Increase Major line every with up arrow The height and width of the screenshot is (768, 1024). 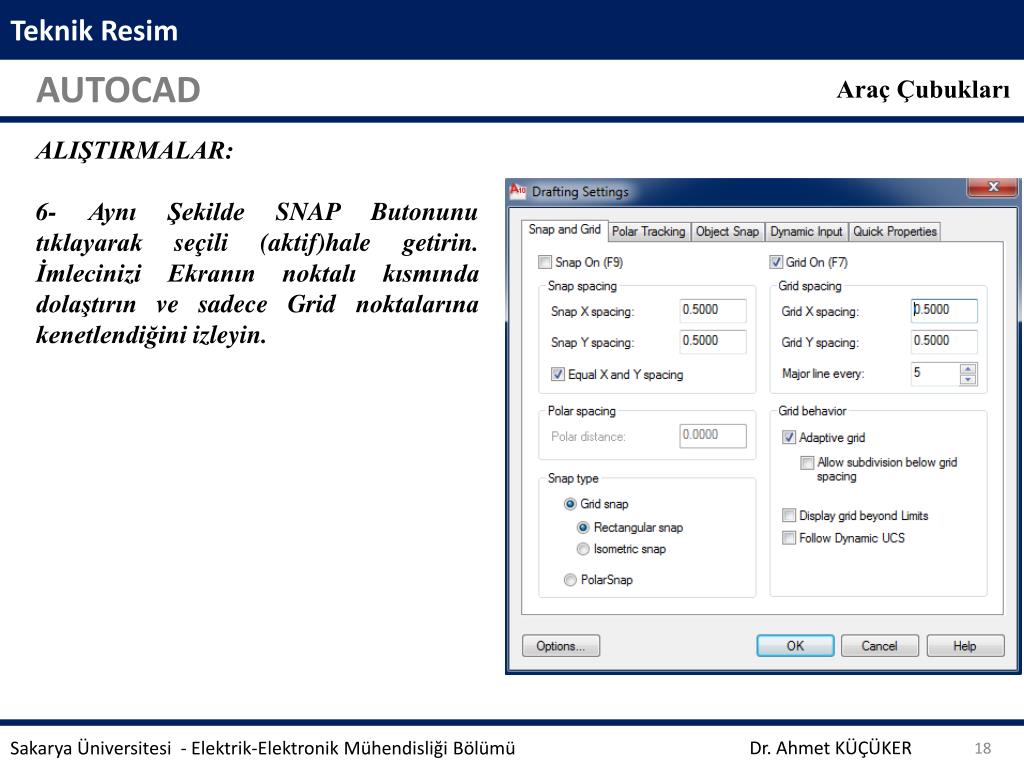coord(968,369)
